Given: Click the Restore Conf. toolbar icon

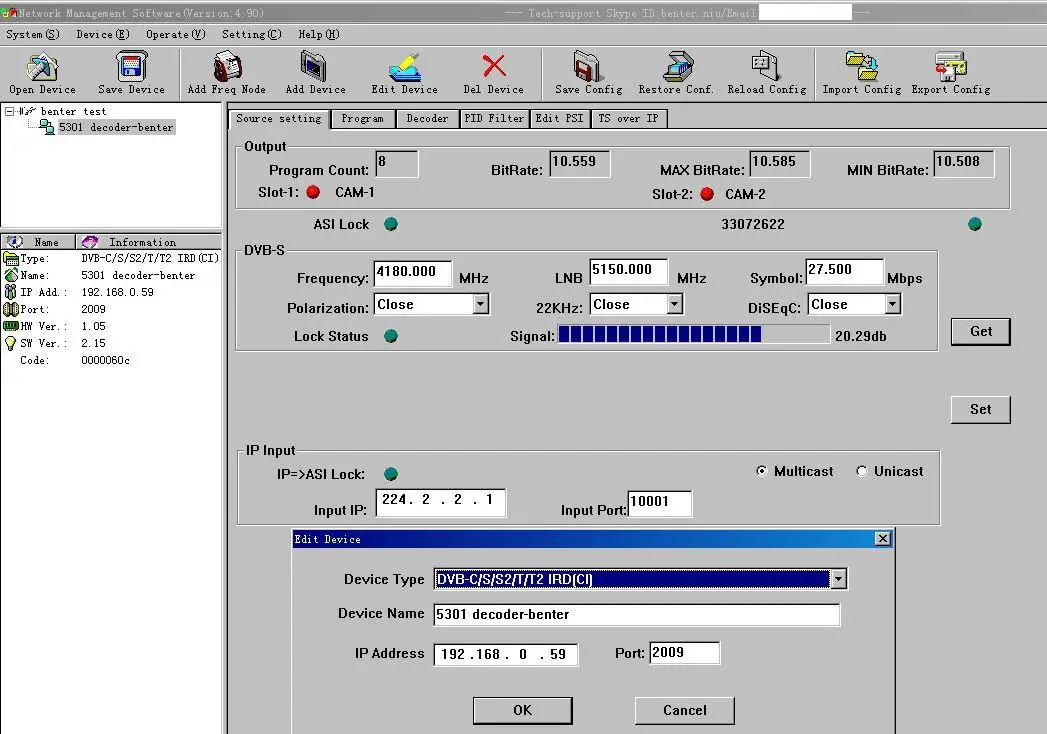Looking at the screenshot, I should click(676, 68).
